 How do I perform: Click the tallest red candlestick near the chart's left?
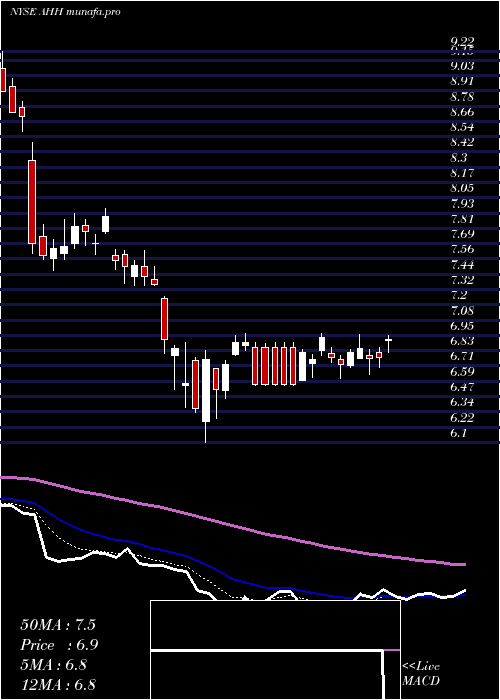click(x=32, y=202)
